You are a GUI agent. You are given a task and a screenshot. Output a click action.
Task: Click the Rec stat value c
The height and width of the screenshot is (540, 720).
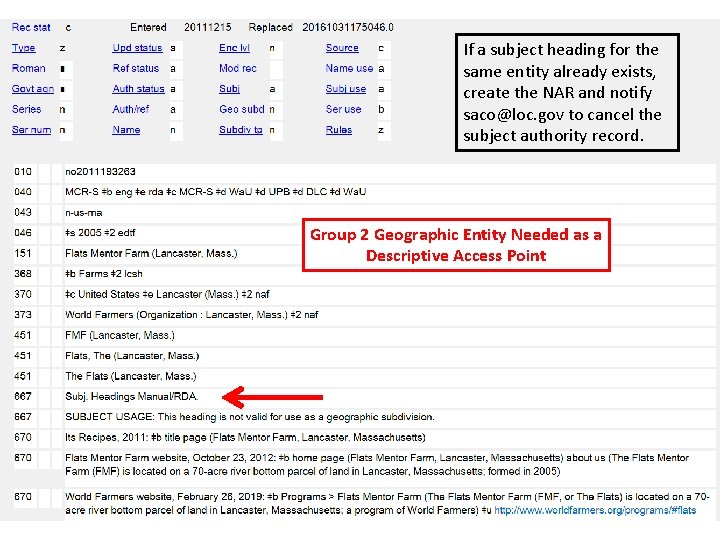[x=68, y=28]
